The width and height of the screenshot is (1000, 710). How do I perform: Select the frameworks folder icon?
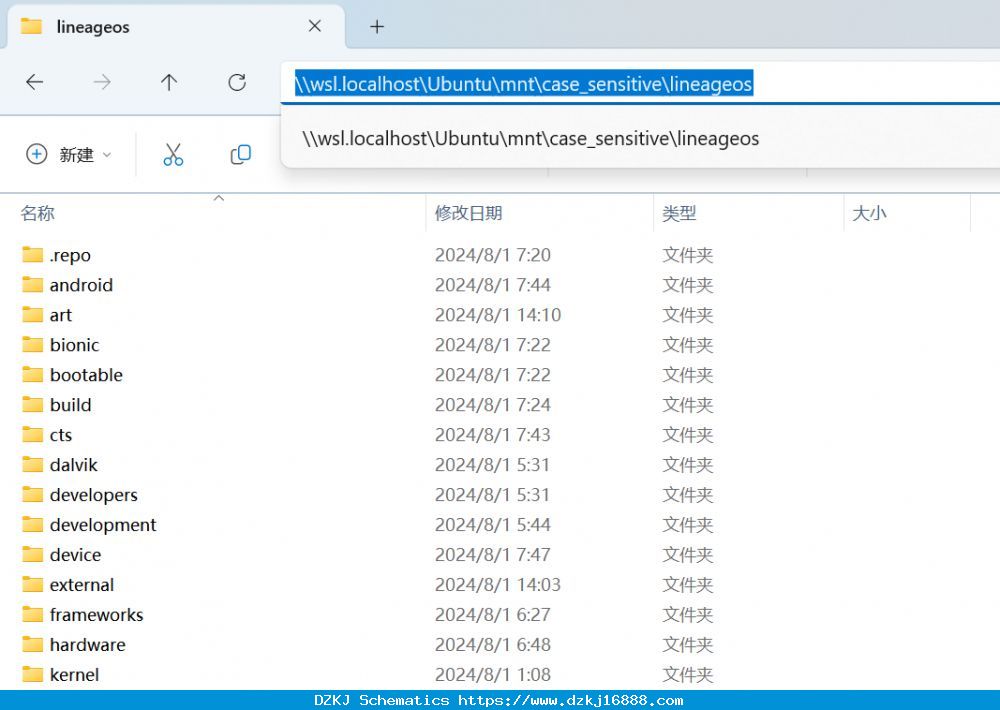32,614
